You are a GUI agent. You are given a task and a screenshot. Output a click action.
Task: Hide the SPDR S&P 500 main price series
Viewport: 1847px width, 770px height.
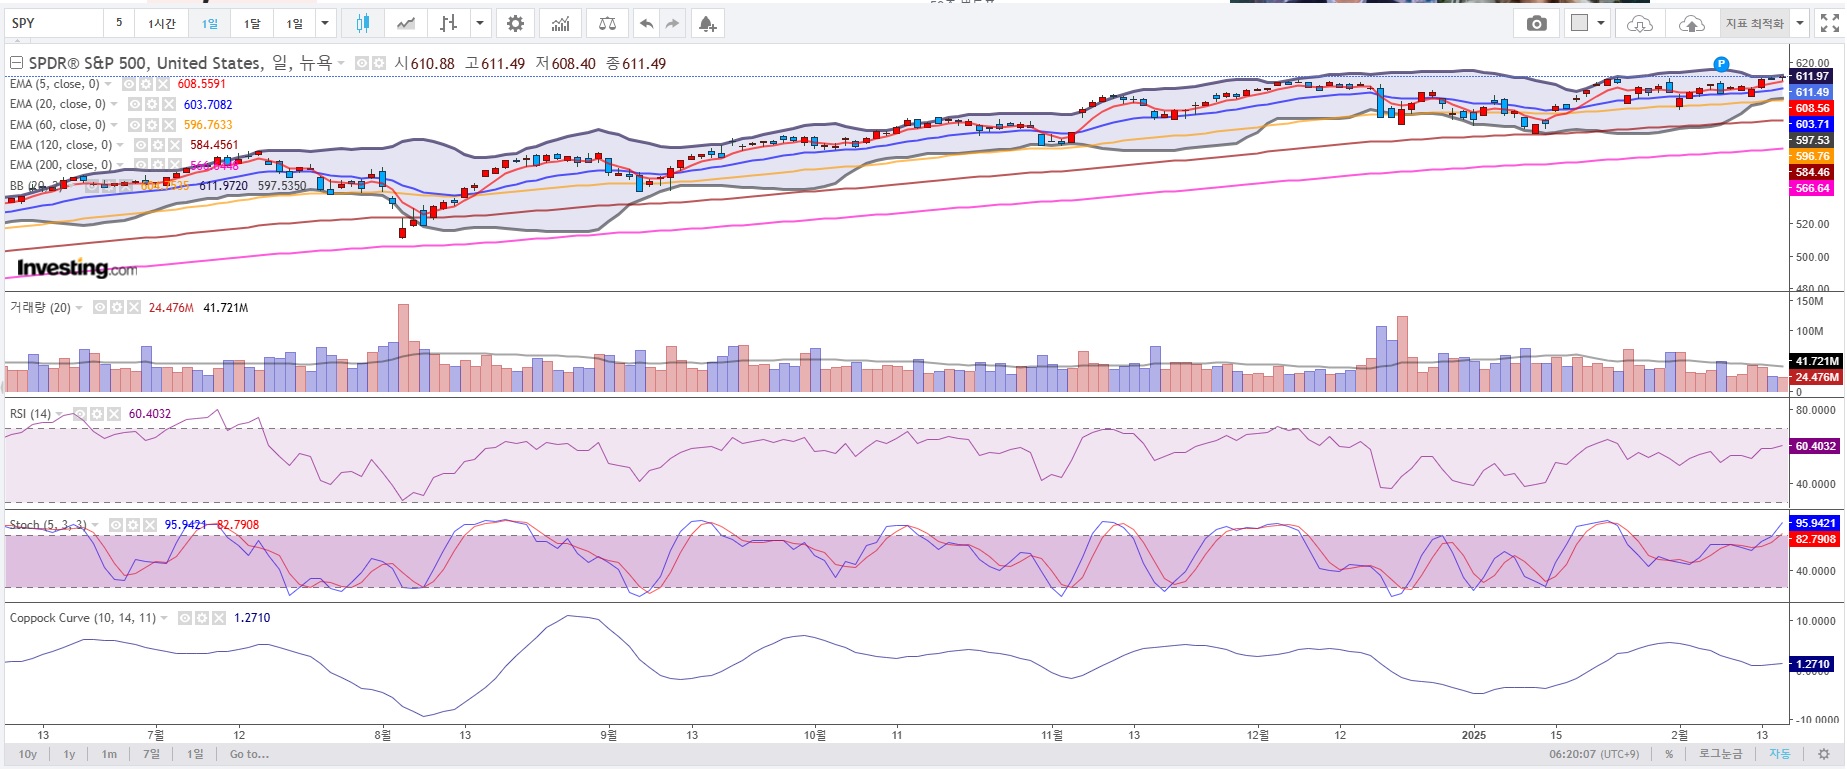[x=362, y=63]
